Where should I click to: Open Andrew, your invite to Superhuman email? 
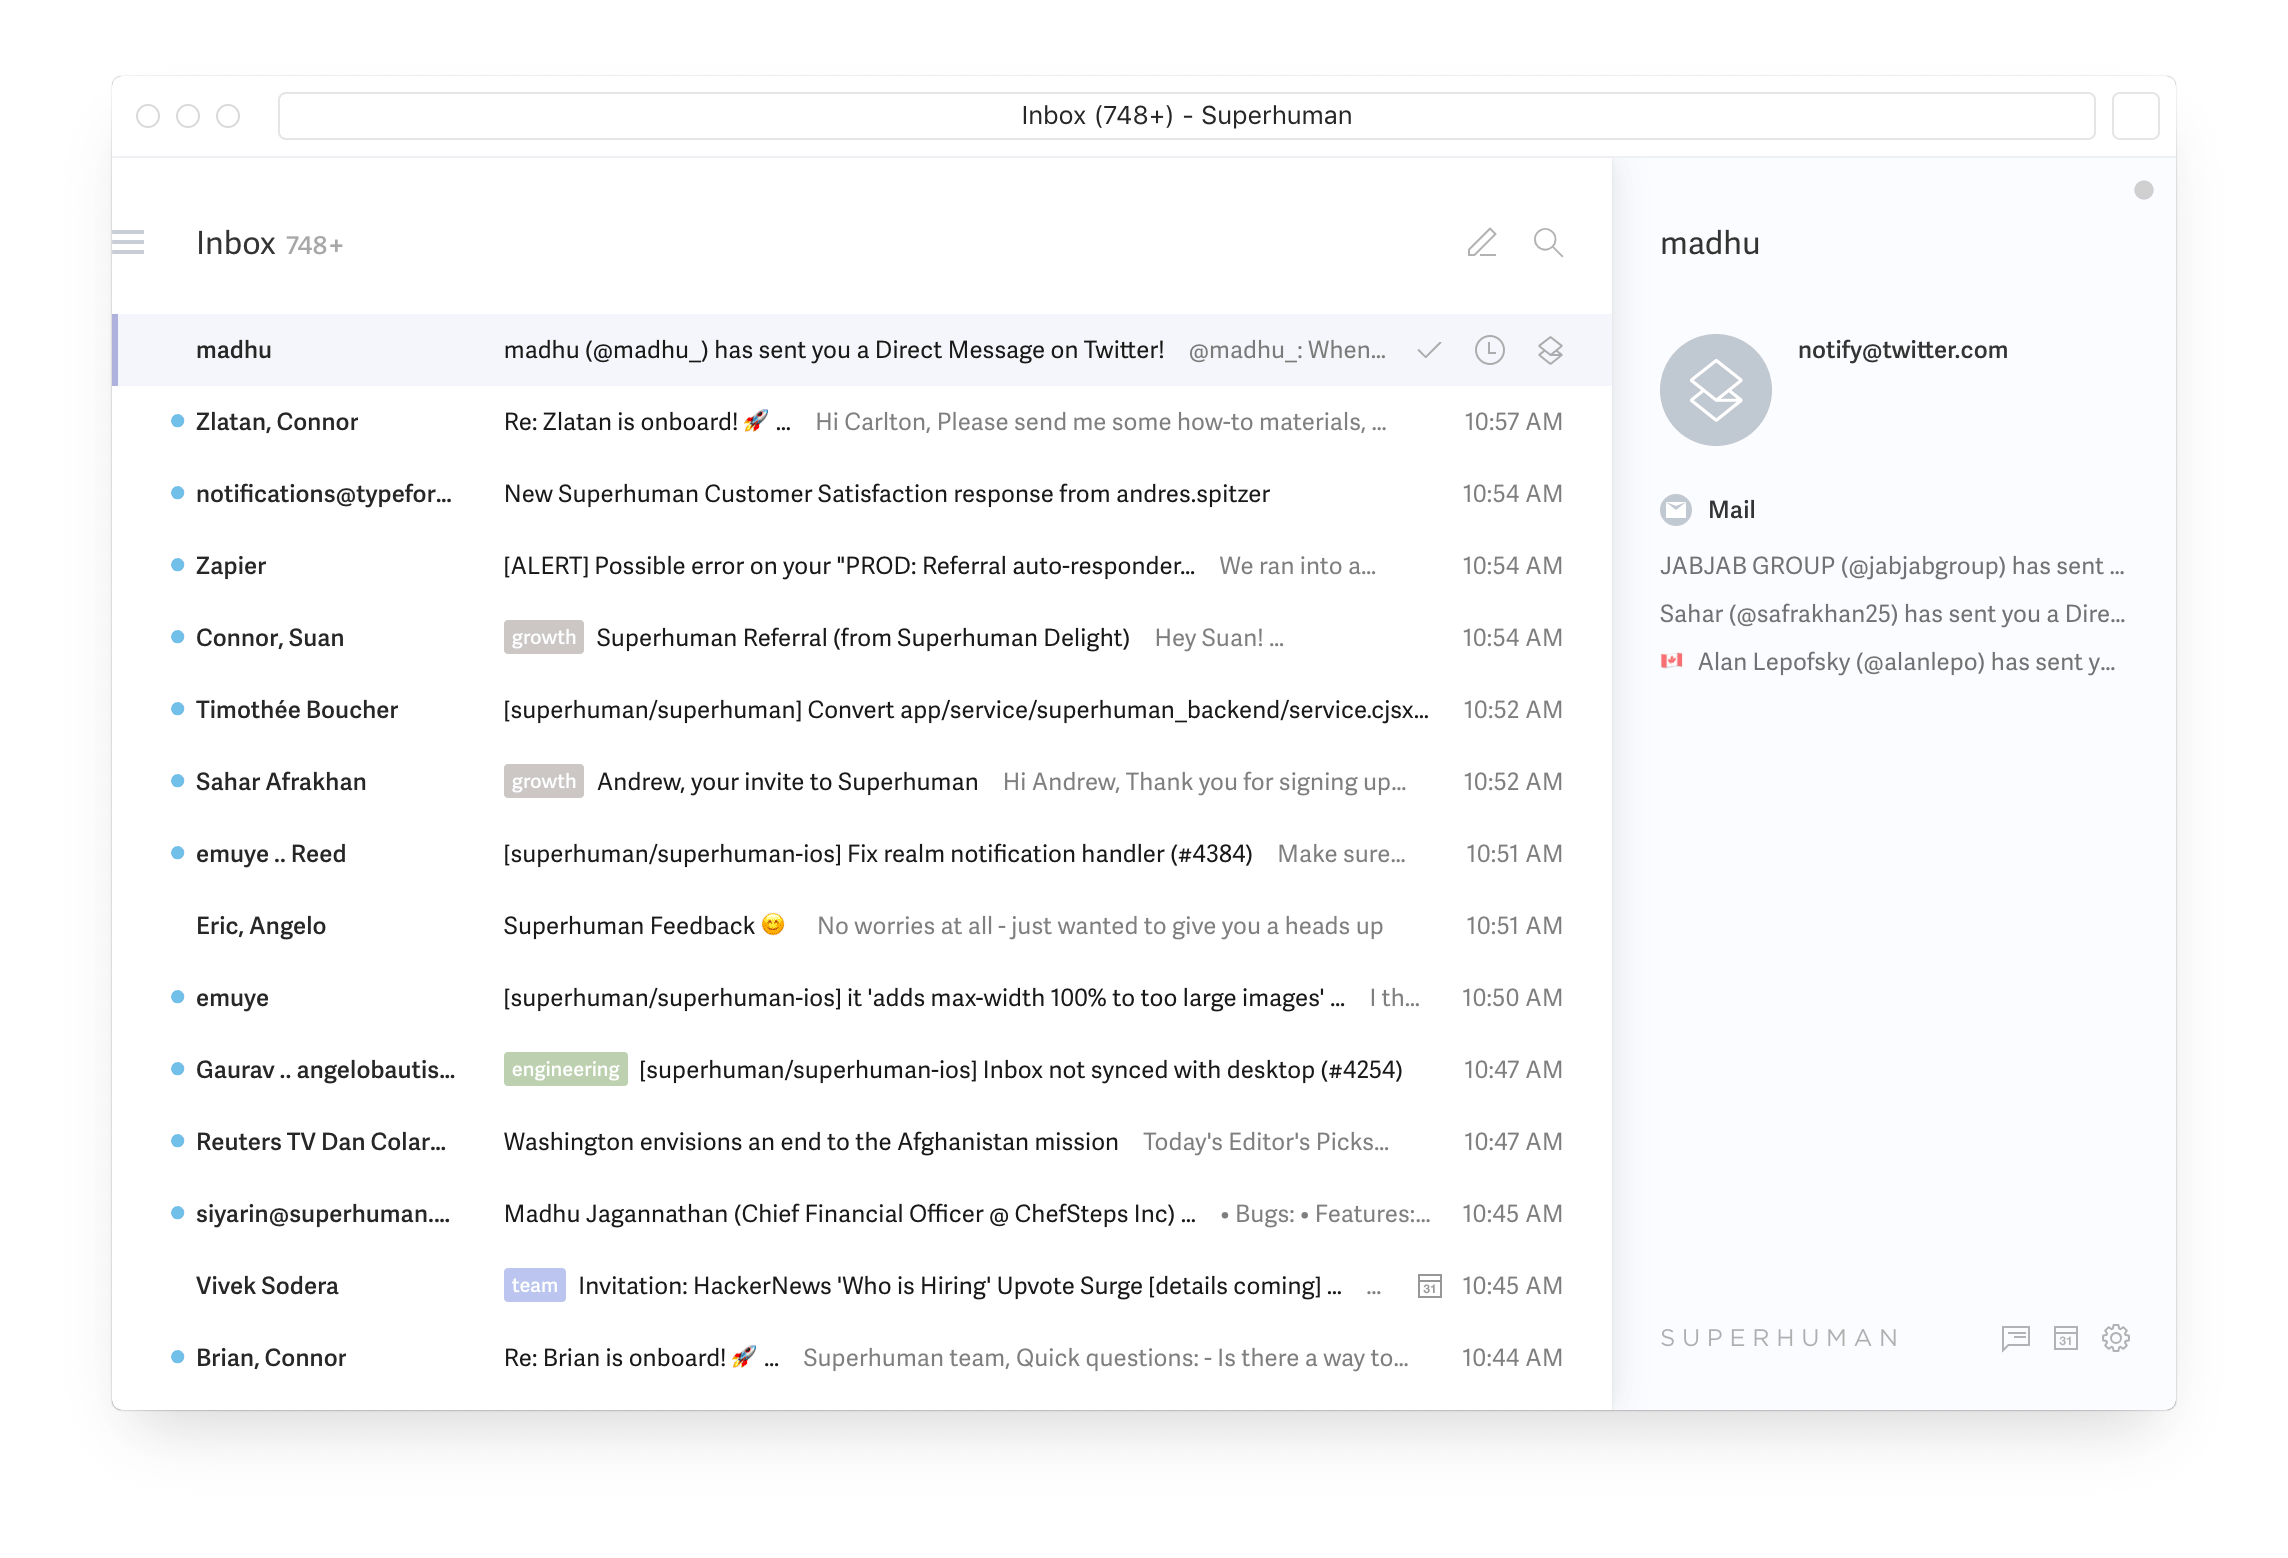point(862,782)
